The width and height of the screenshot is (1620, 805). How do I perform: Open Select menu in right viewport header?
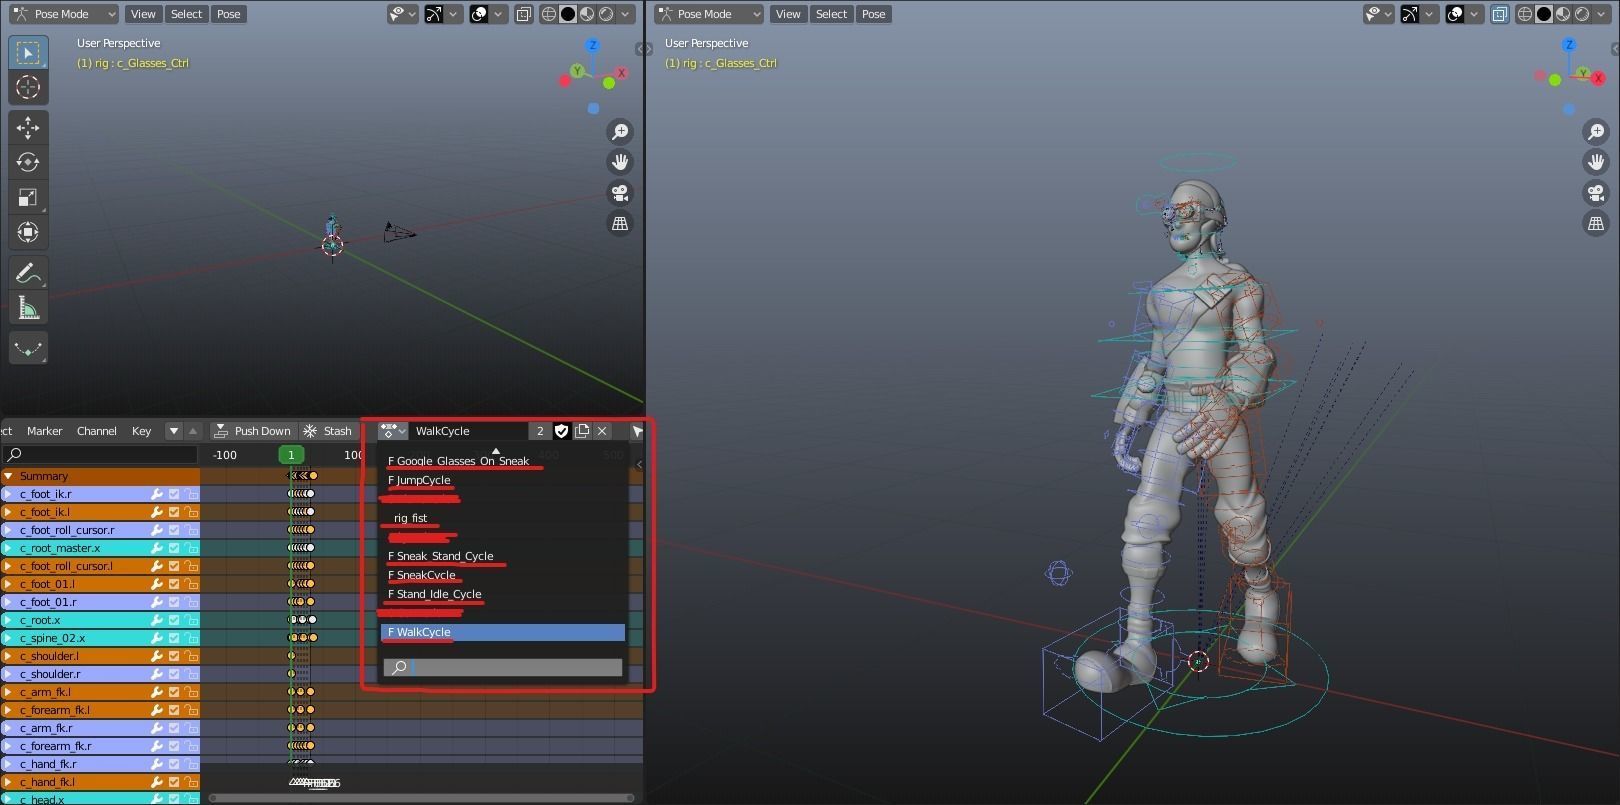831,14
